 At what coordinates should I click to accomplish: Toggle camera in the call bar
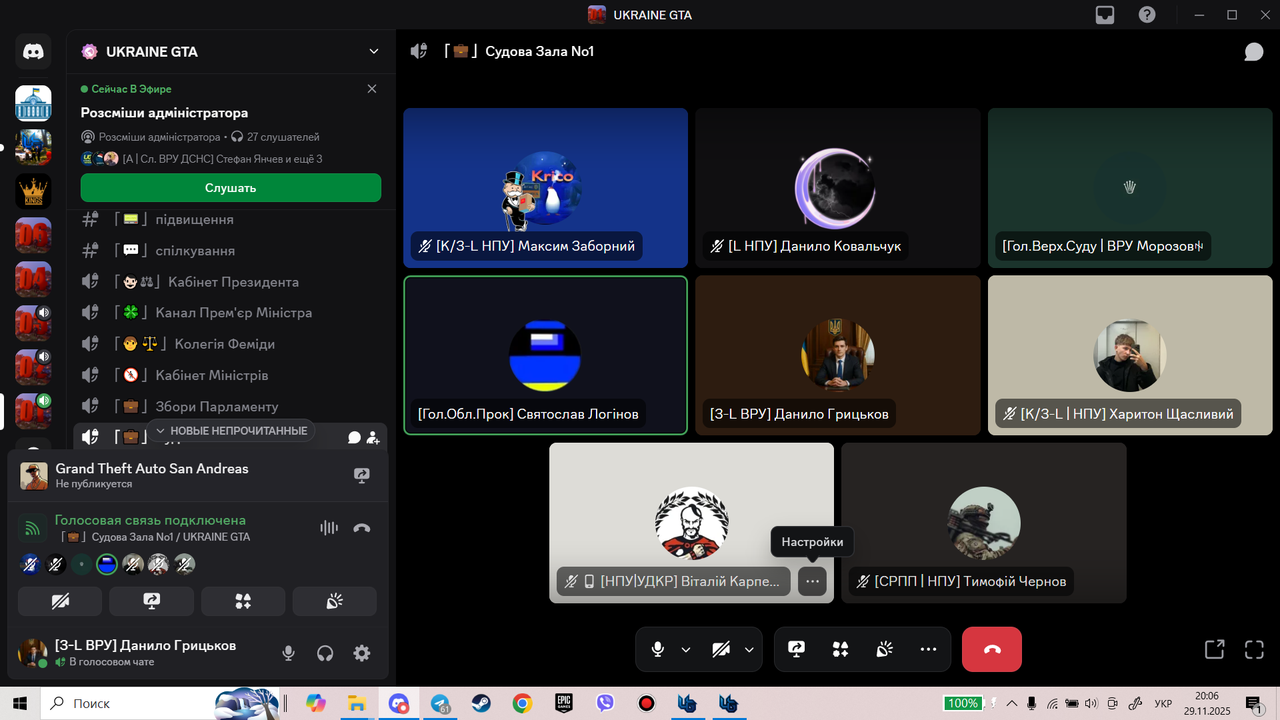pos(721,649)
